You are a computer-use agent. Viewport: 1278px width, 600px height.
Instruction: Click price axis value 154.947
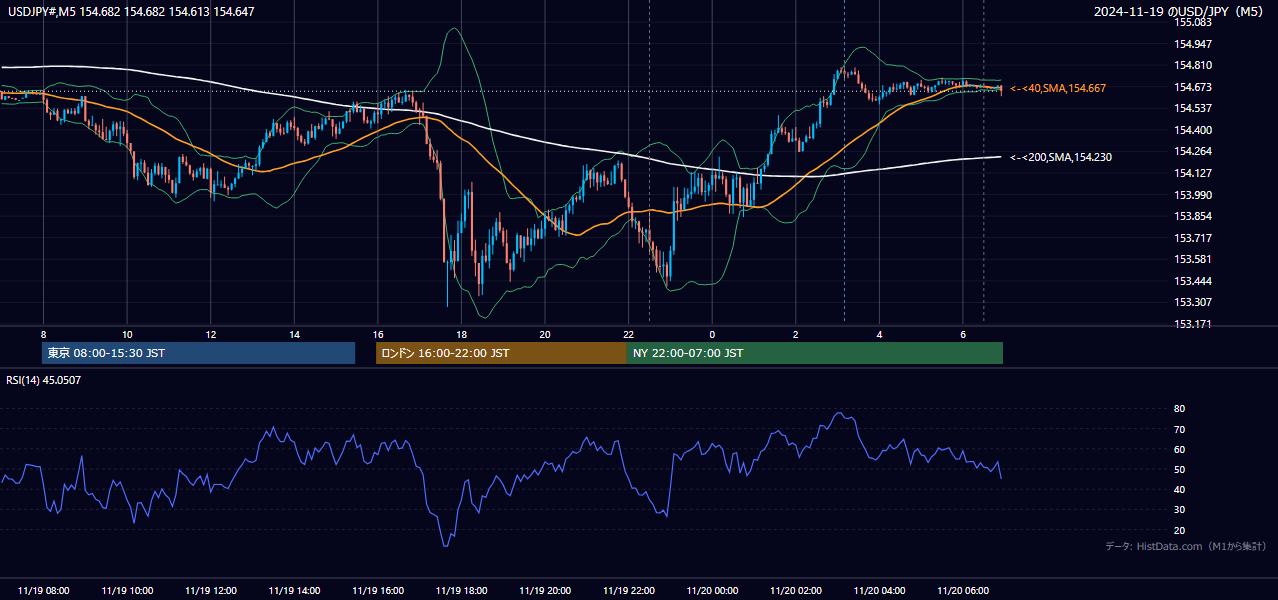[x=1192, y=44]
